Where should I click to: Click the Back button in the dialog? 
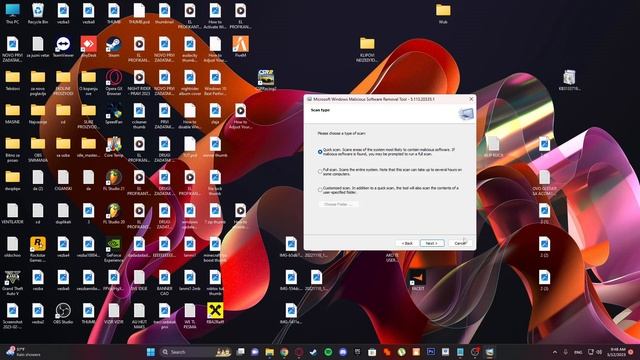coord(407,243)
